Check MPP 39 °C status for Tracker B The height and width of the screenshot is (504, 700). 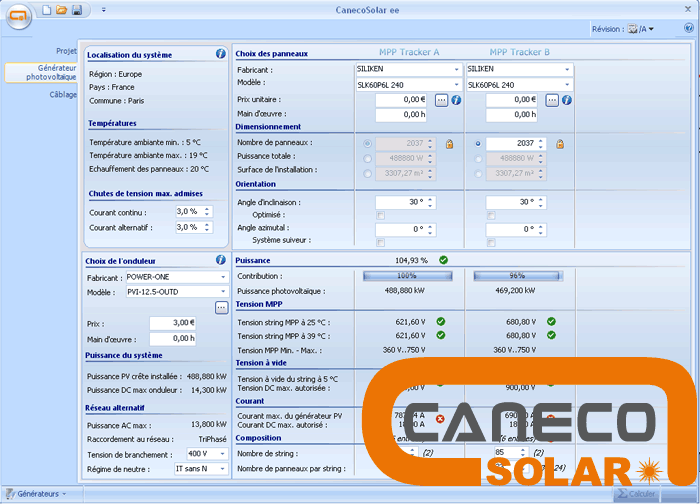551,335
